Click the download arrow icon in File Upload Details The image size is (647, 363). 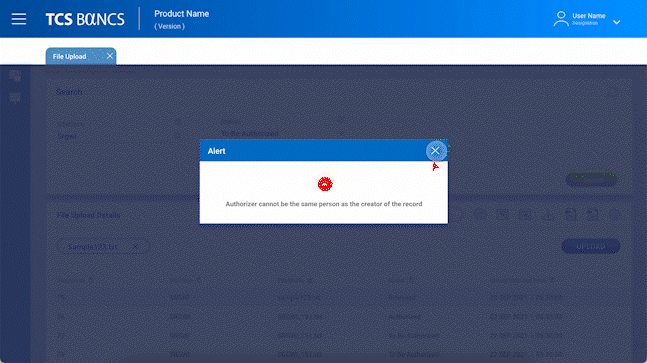click(548, 215)
